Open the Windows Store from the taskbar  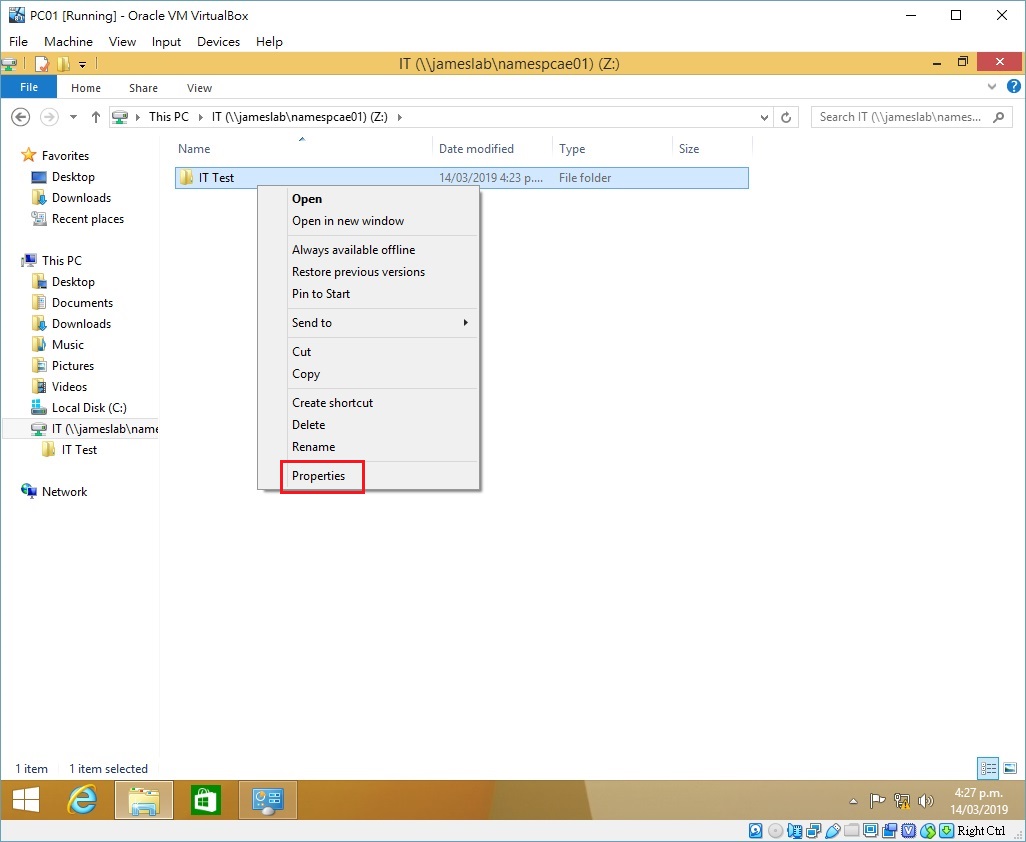205,800
